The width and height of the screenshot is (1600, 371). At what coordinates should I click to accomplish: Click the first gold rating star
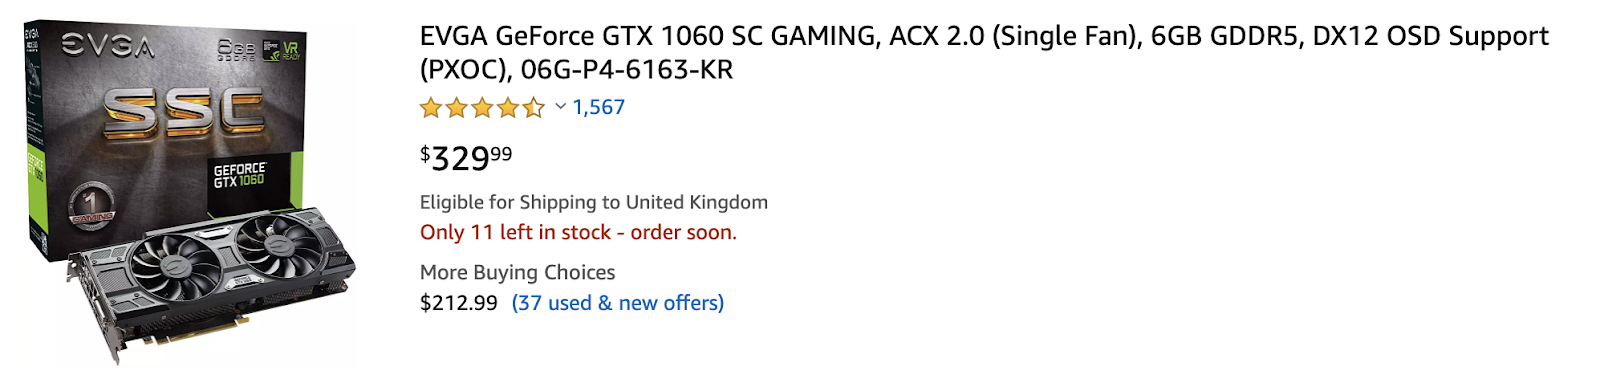pyautogui.click(x=431, y=107)
